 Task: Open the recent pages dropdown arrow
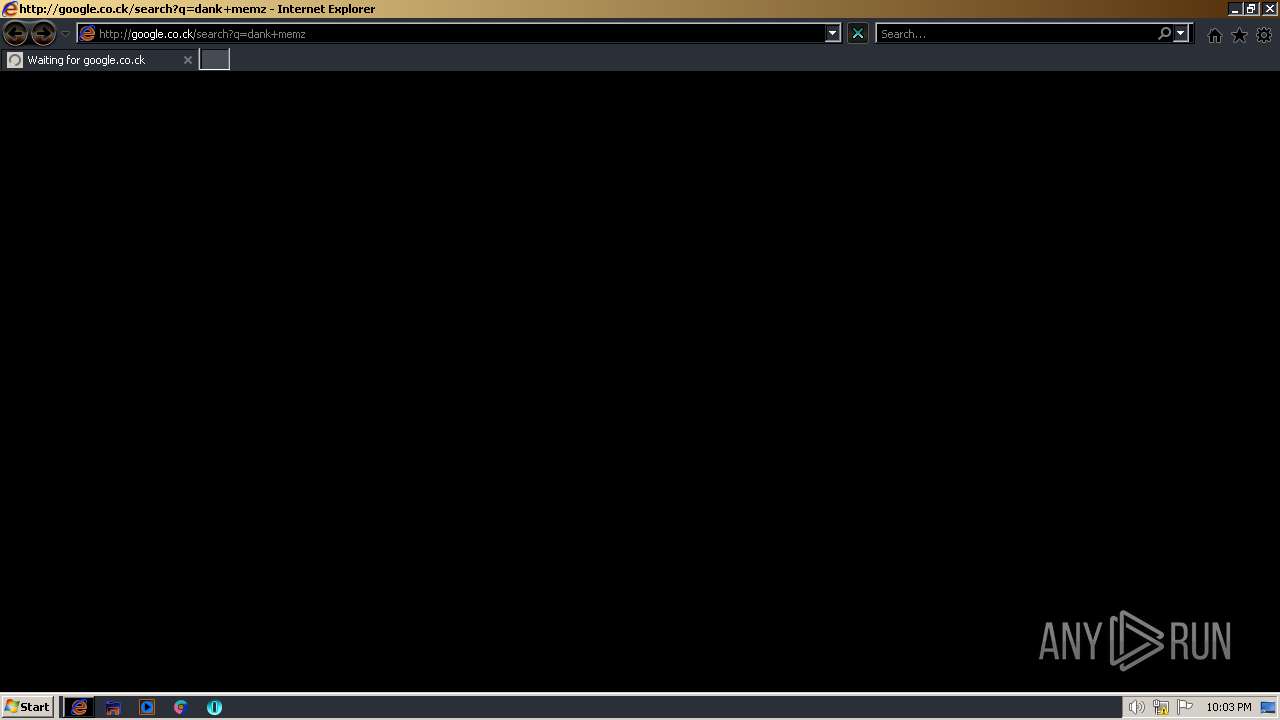point(66,34)
